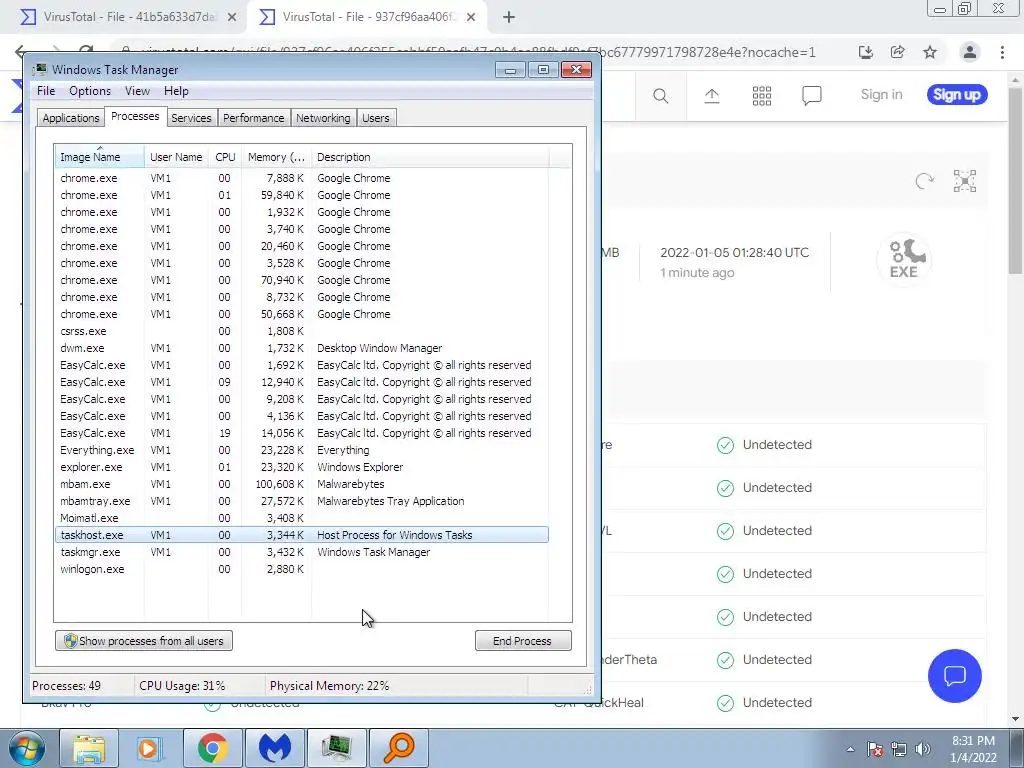The image size is (1024, 768).
Task: Switch to the Performance tab
Action: click(x=253, y=118)
